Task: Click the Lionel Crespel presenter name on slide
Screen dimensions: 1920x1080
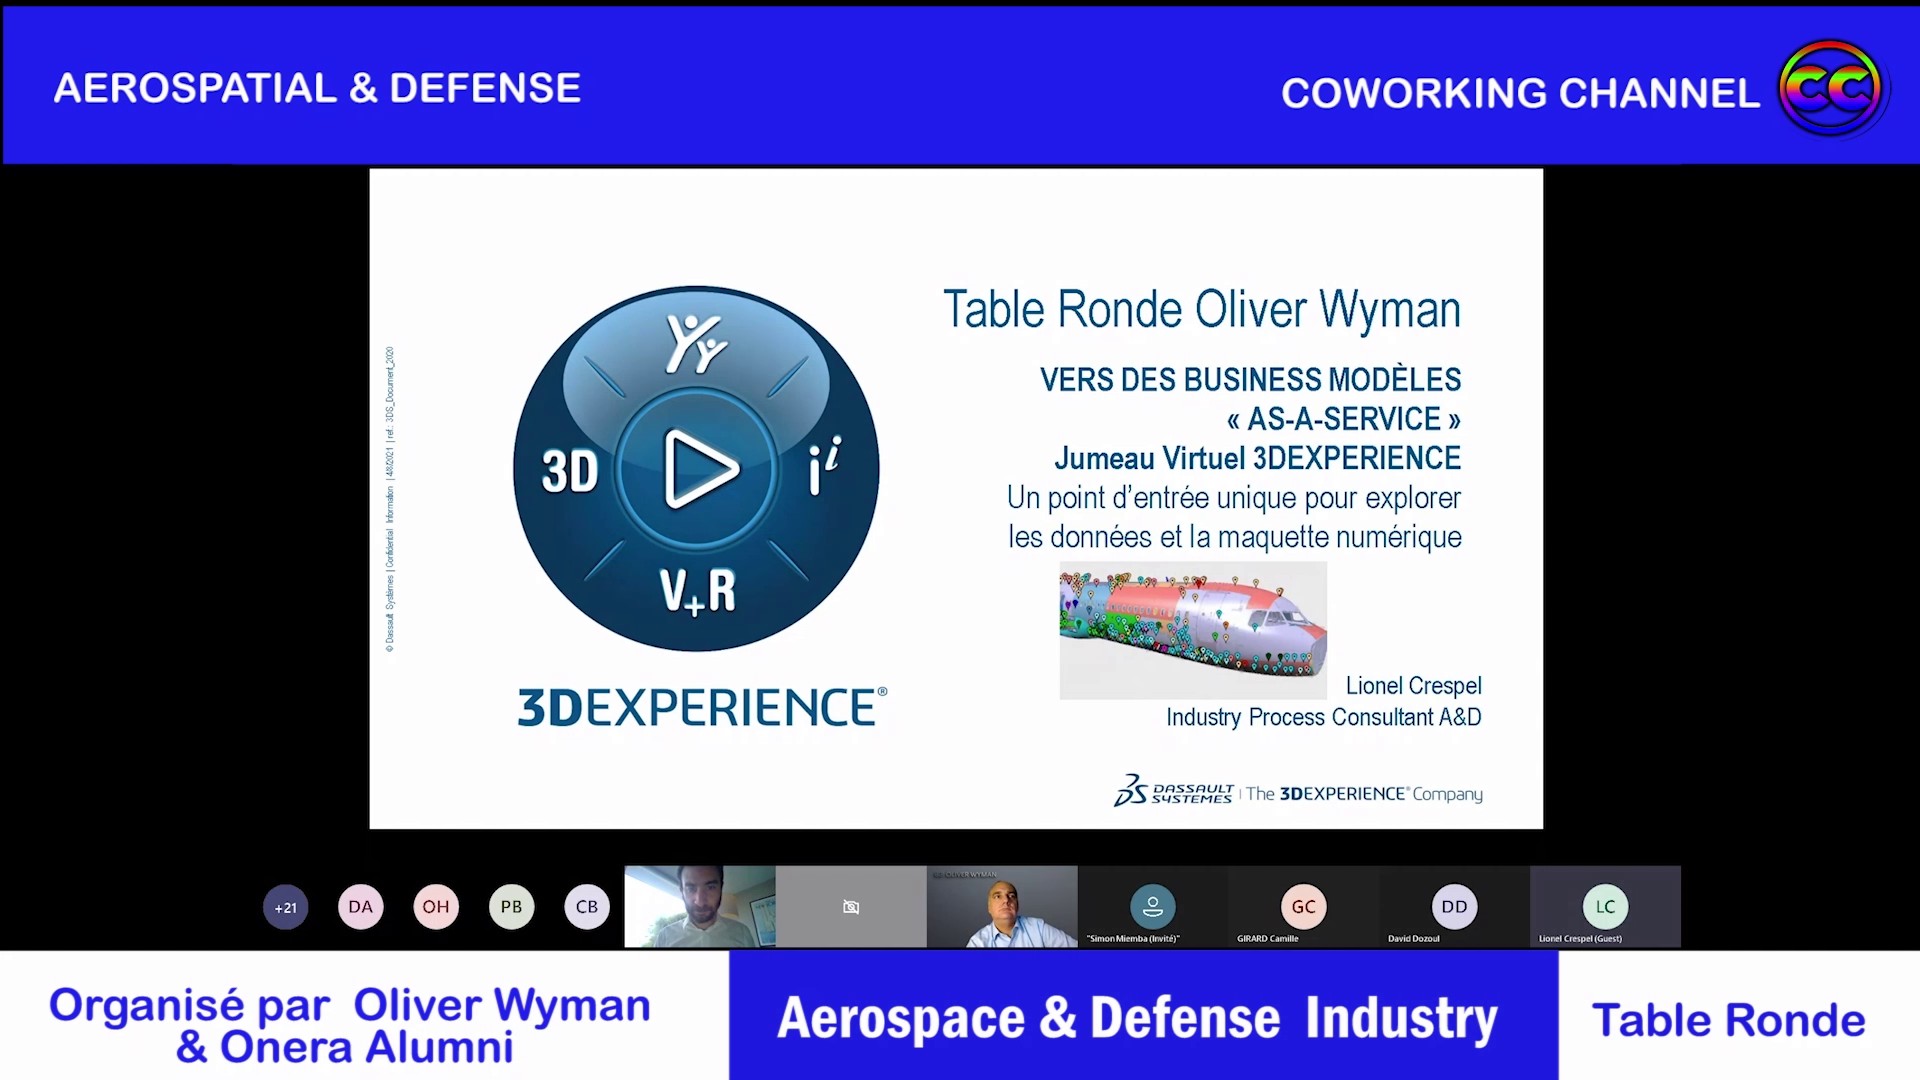Action: (x=1413, y=686)
